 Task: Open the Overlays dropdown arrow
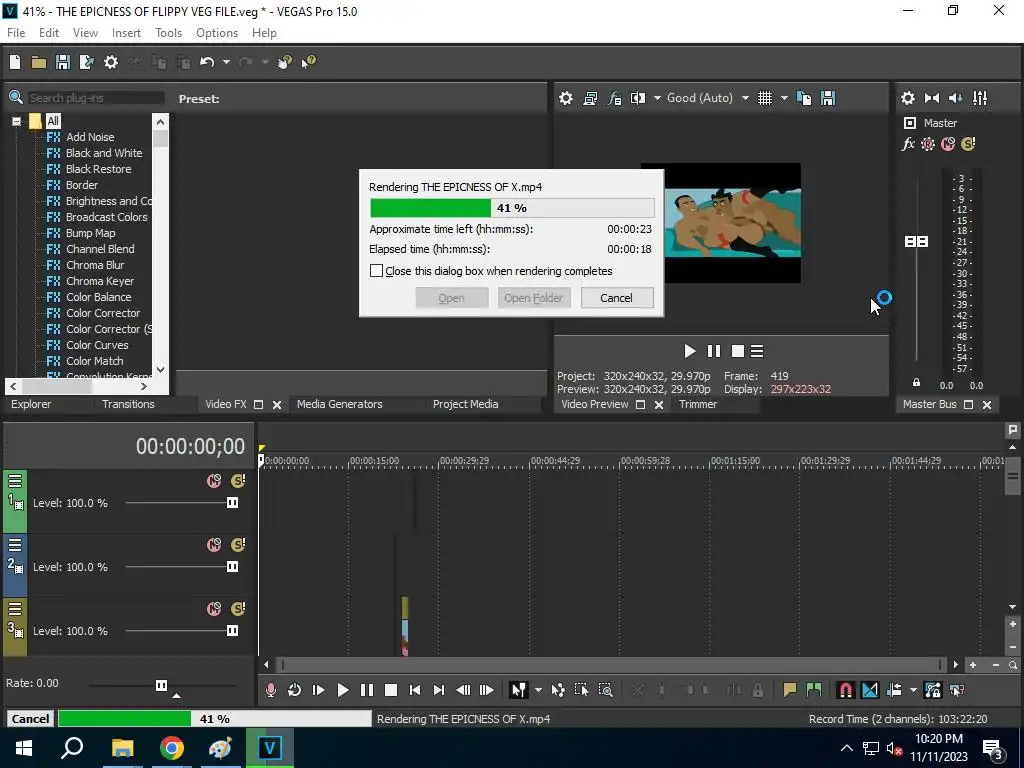coord(784,98)
